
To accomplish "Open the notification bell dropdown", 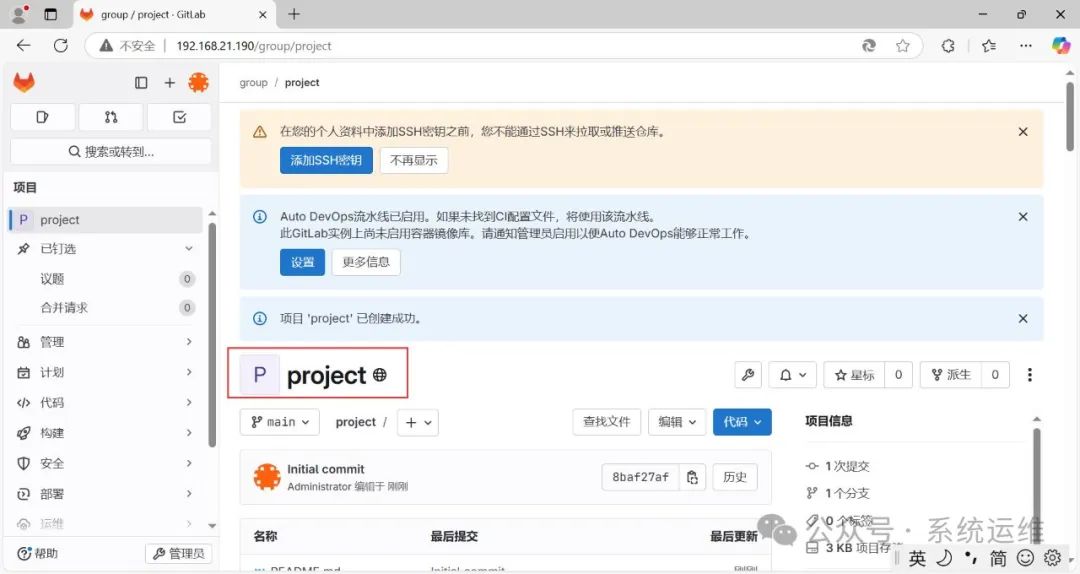I will (792, 375).
